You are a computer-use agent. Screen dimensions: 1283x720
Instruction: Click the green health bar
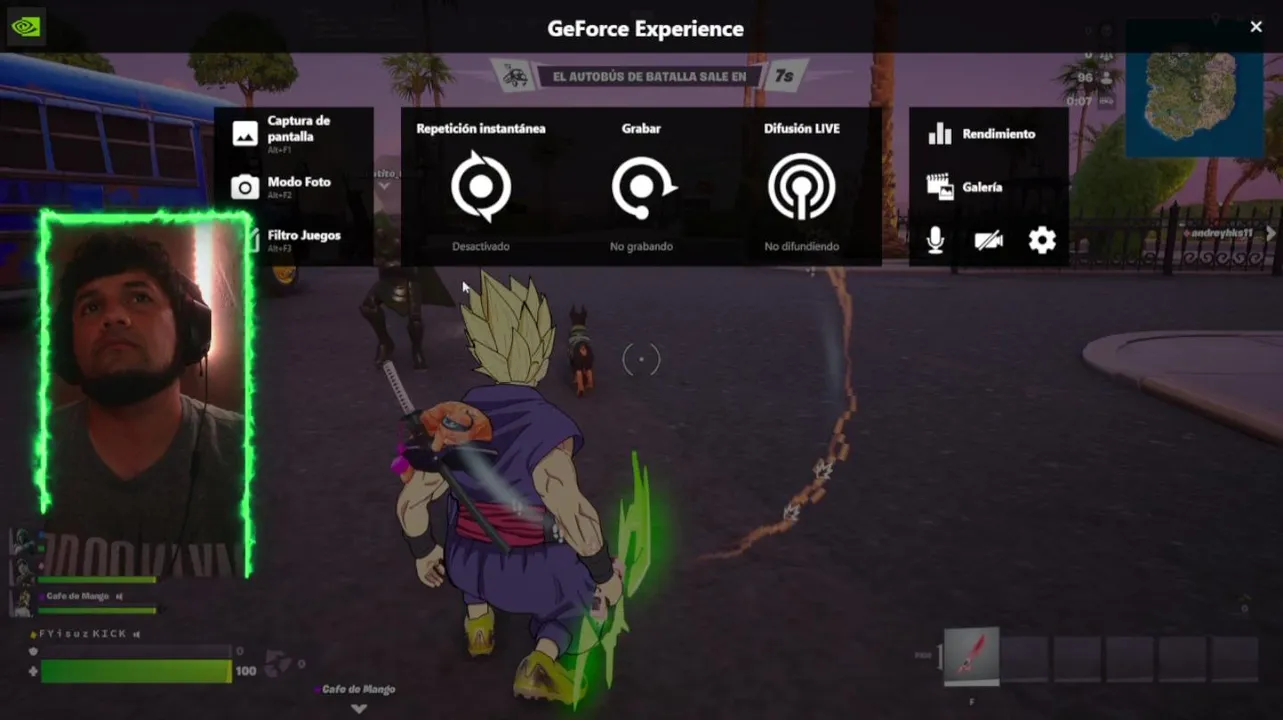(x=135, y=671)
